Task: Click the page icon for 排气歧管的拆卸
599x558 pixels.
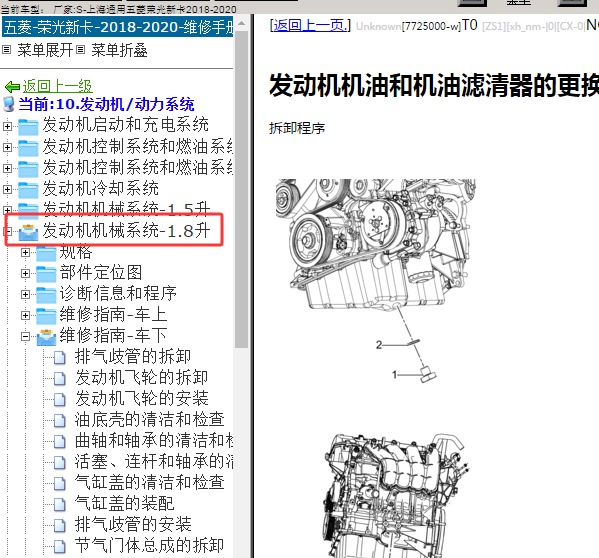Action: pyautogui.click(x=60, y=357)
